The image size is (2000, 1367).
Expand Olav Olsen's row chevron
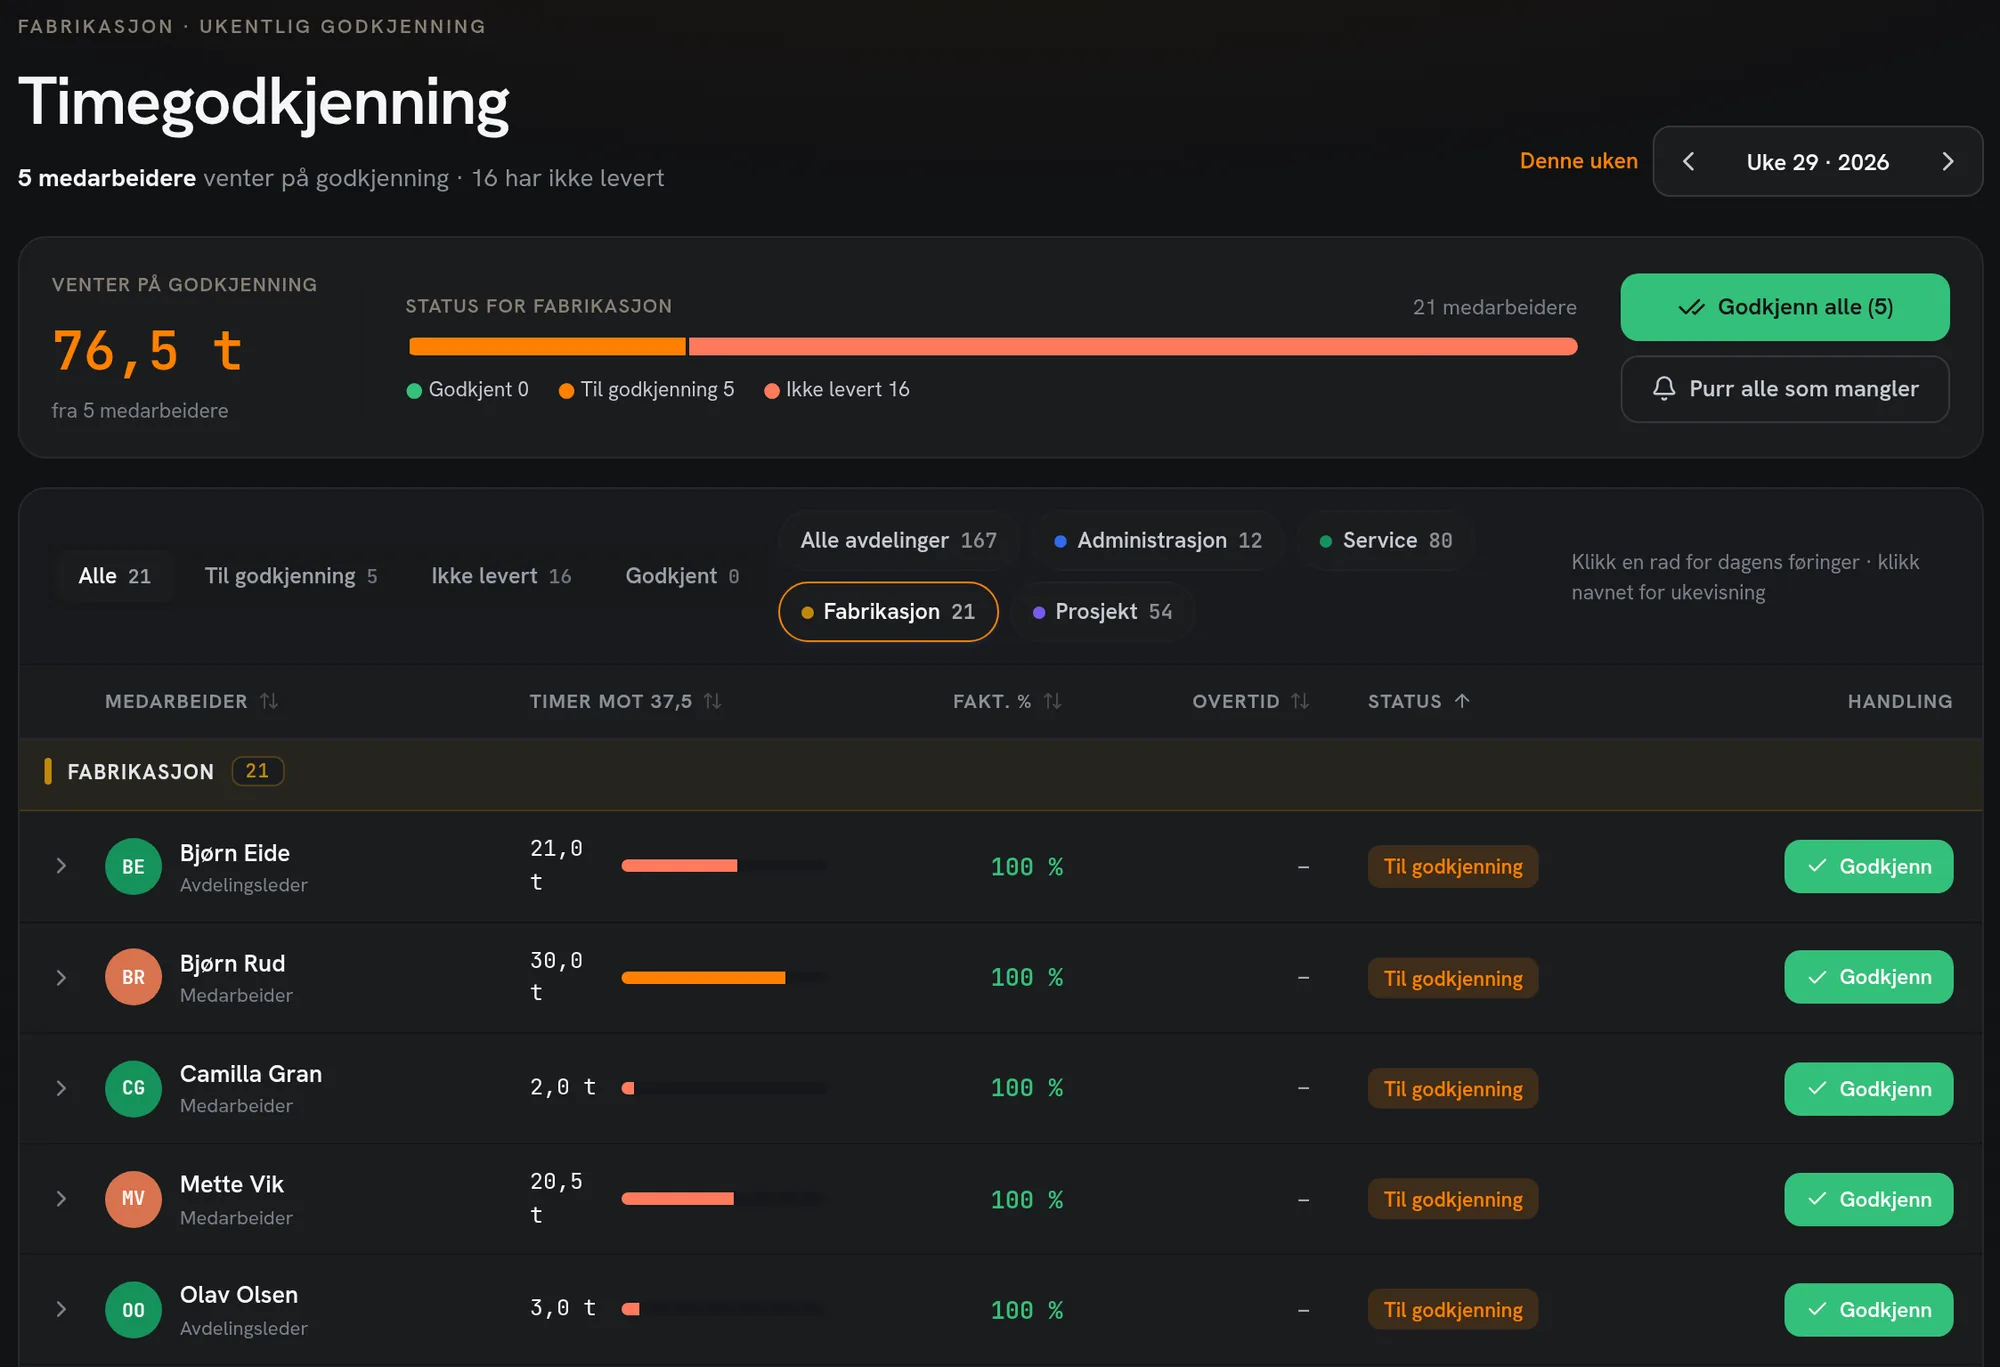click(61, 1309)
